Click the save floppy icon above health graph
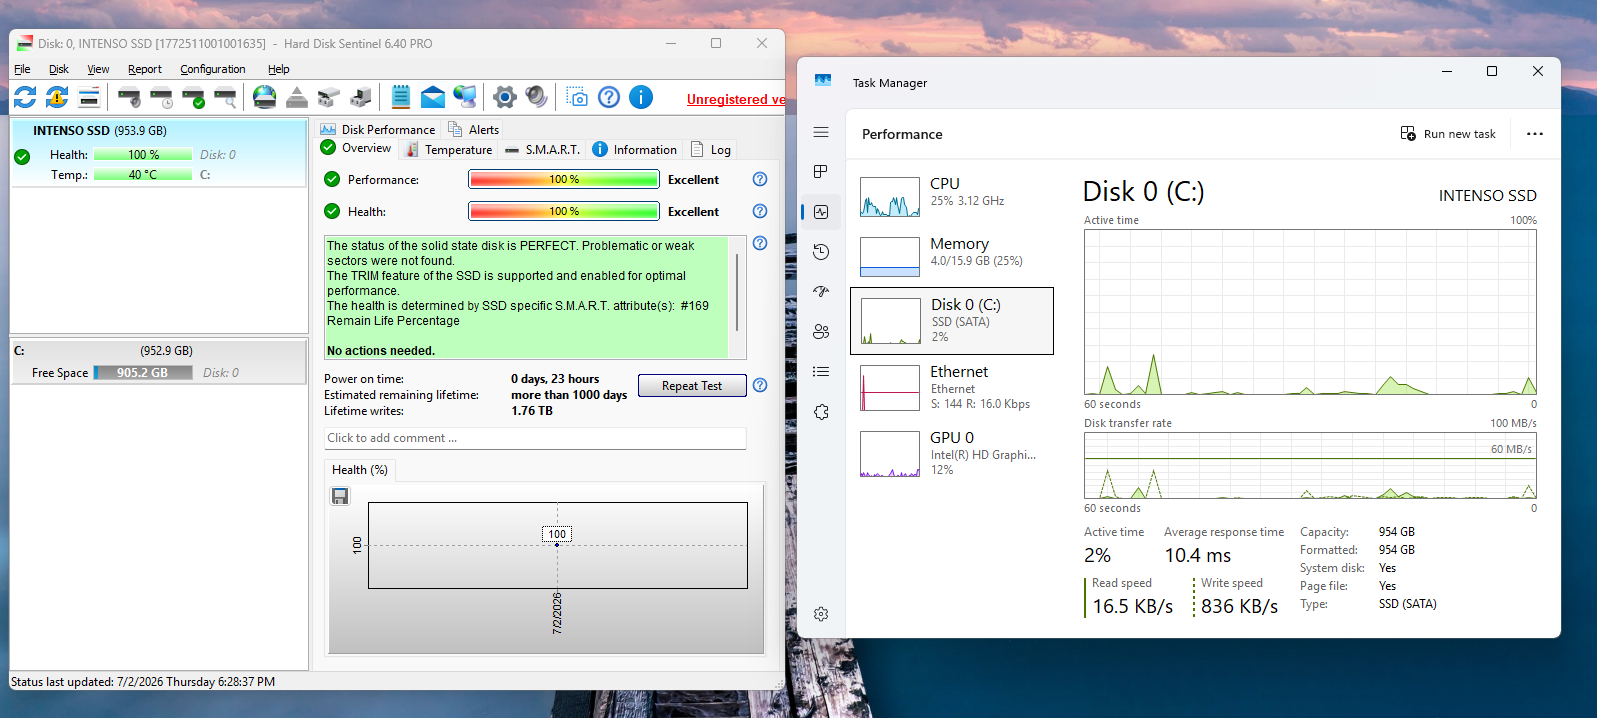The height and width of the screenshot is (718, 1597). 340,496
